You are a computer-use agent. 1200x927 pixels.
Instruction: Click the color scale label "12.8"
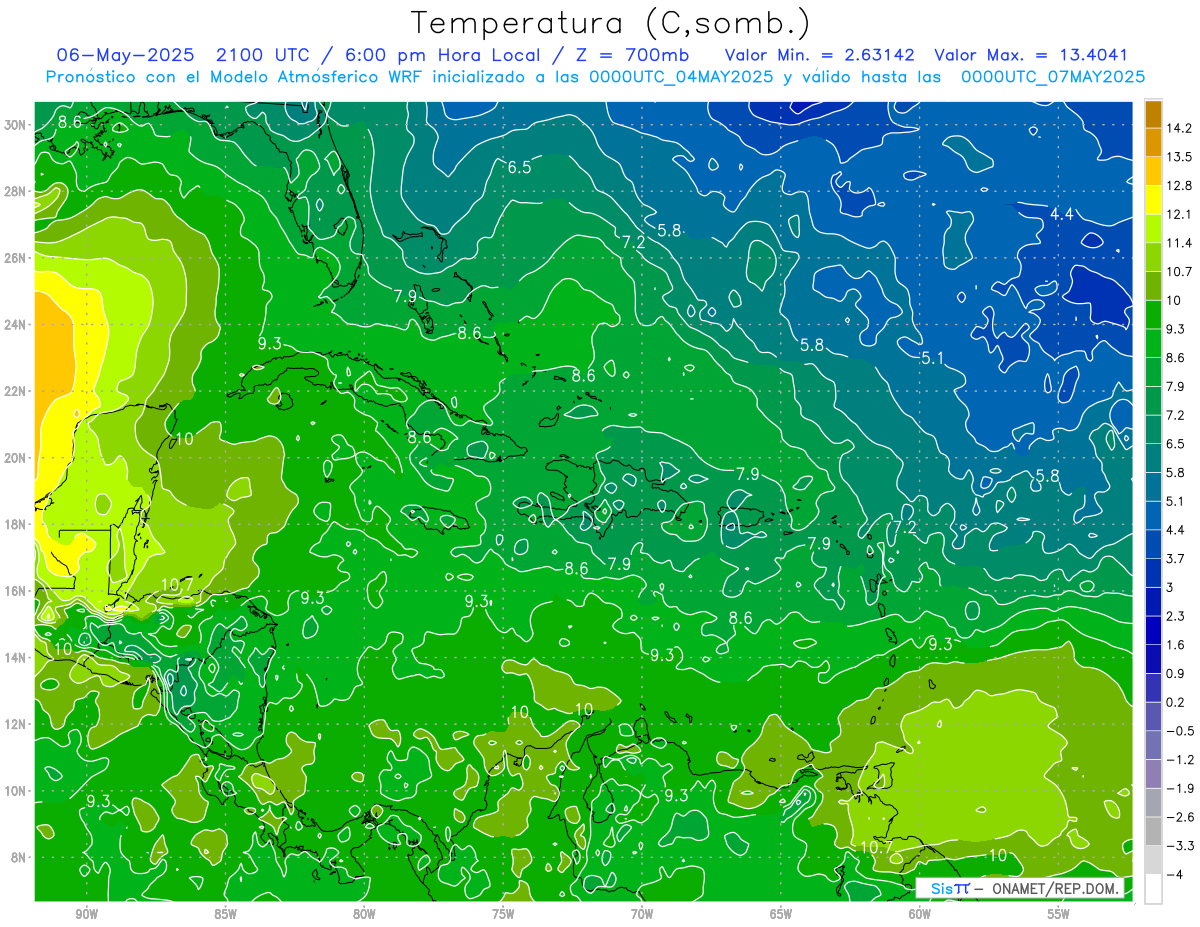tap(1178, 186)
